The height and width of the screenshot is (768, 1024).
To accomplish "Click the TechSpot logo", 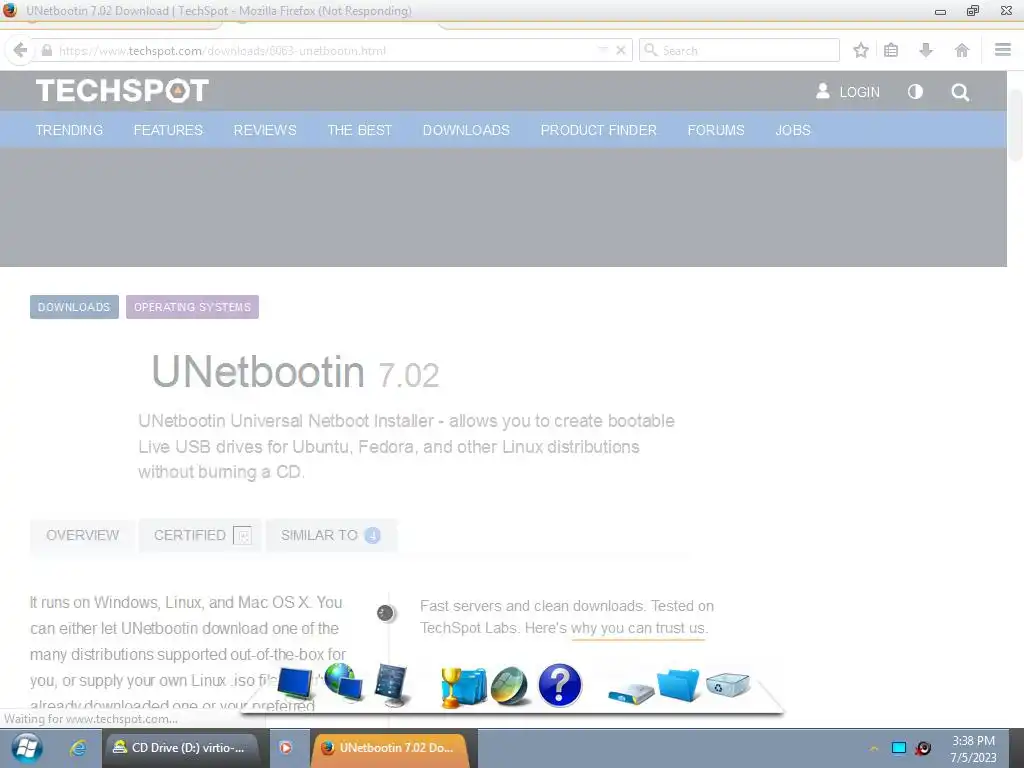I will point(122,91).
